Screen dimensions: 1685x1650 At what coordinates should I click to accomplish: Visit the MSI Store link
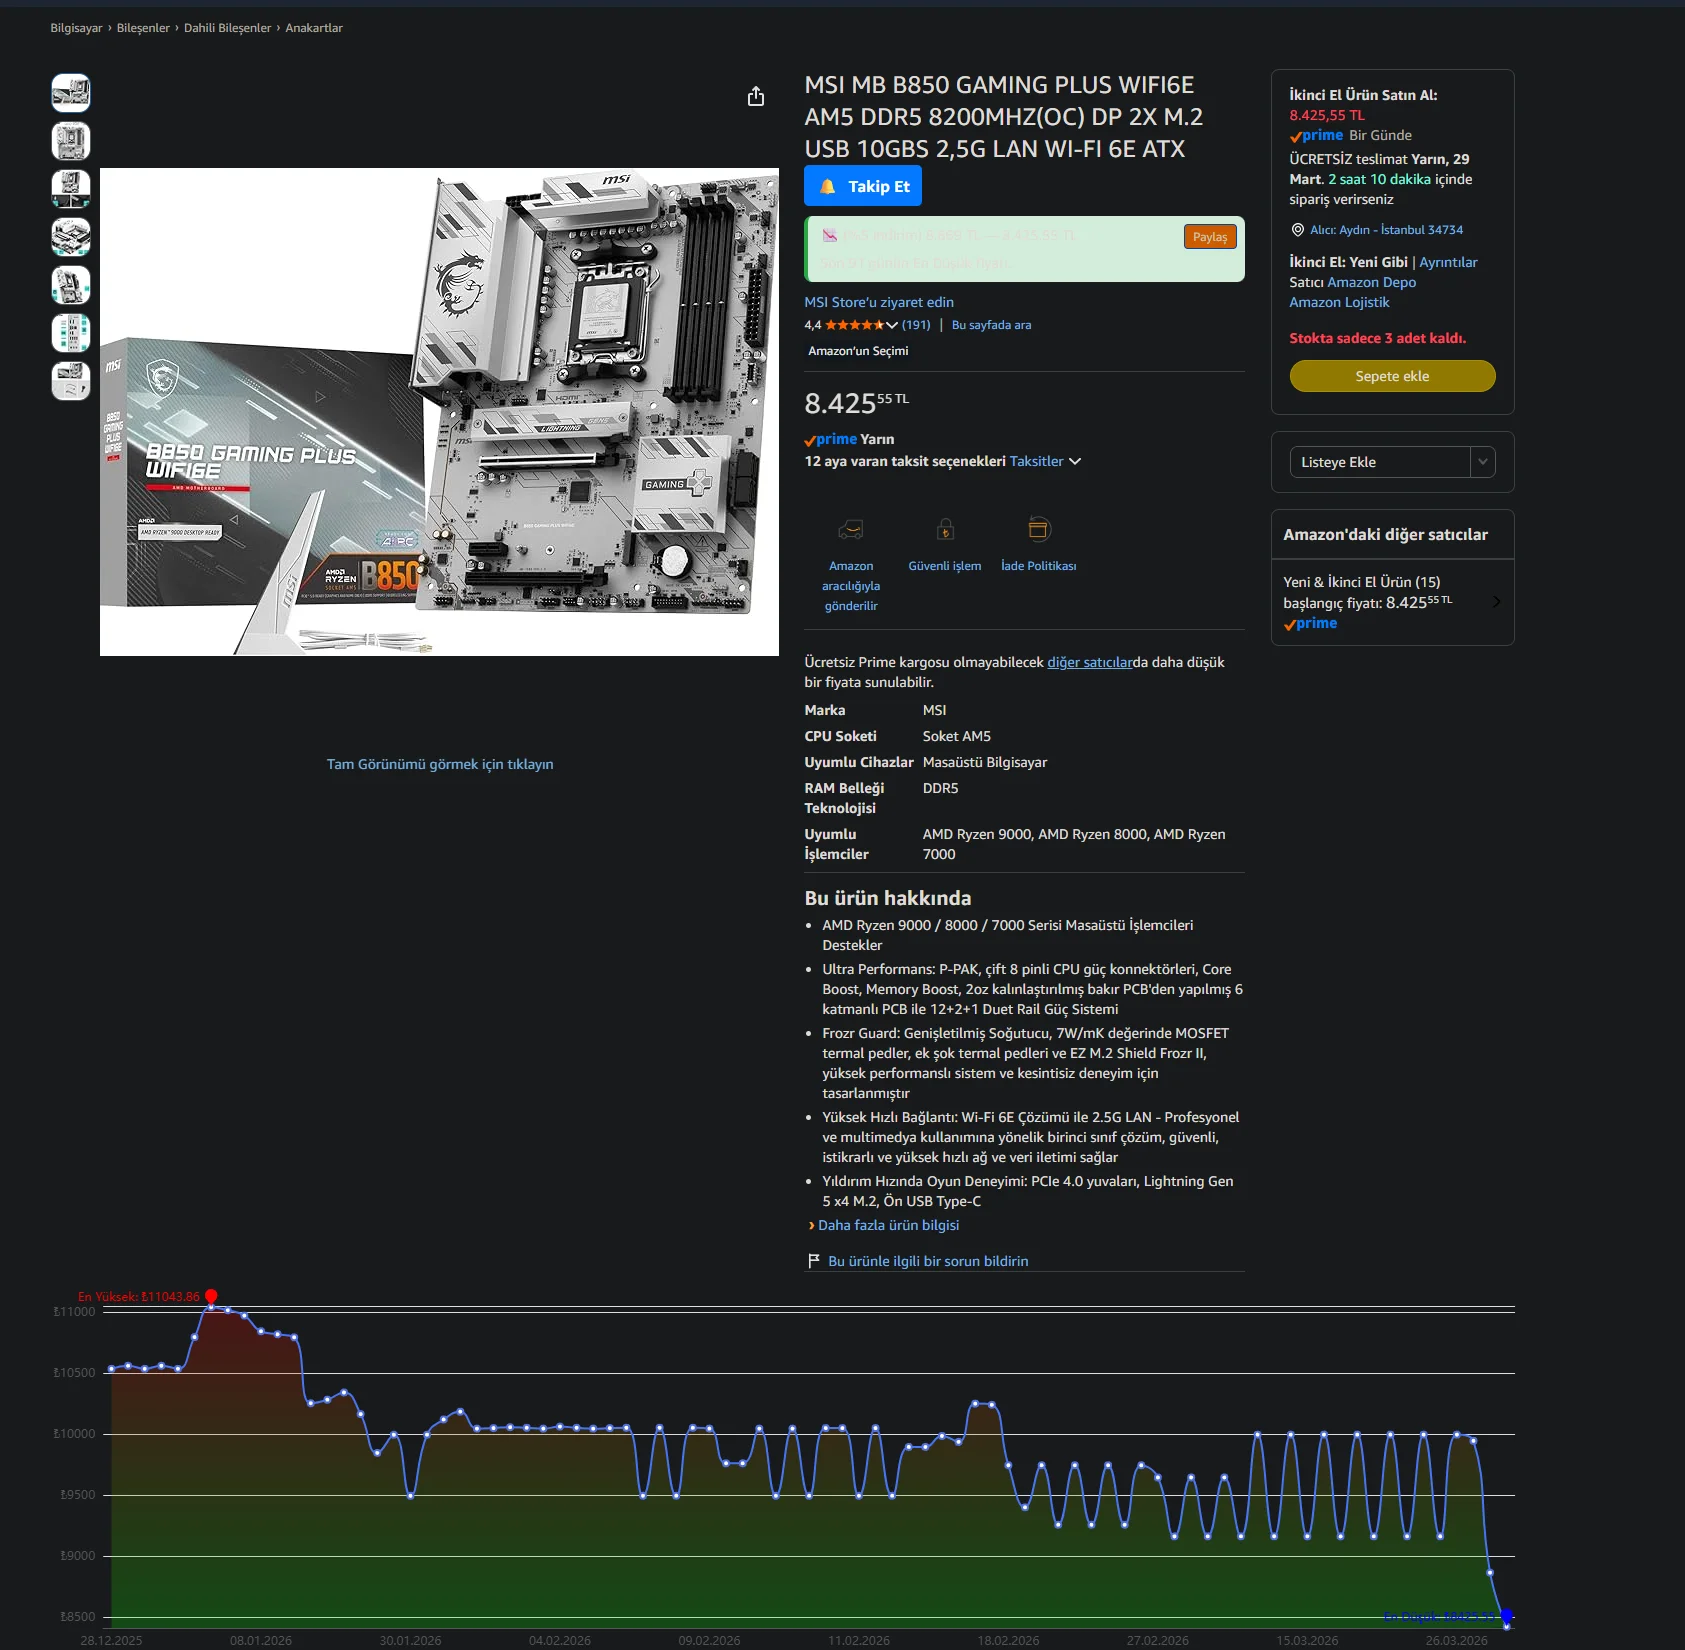pos(879,302)
